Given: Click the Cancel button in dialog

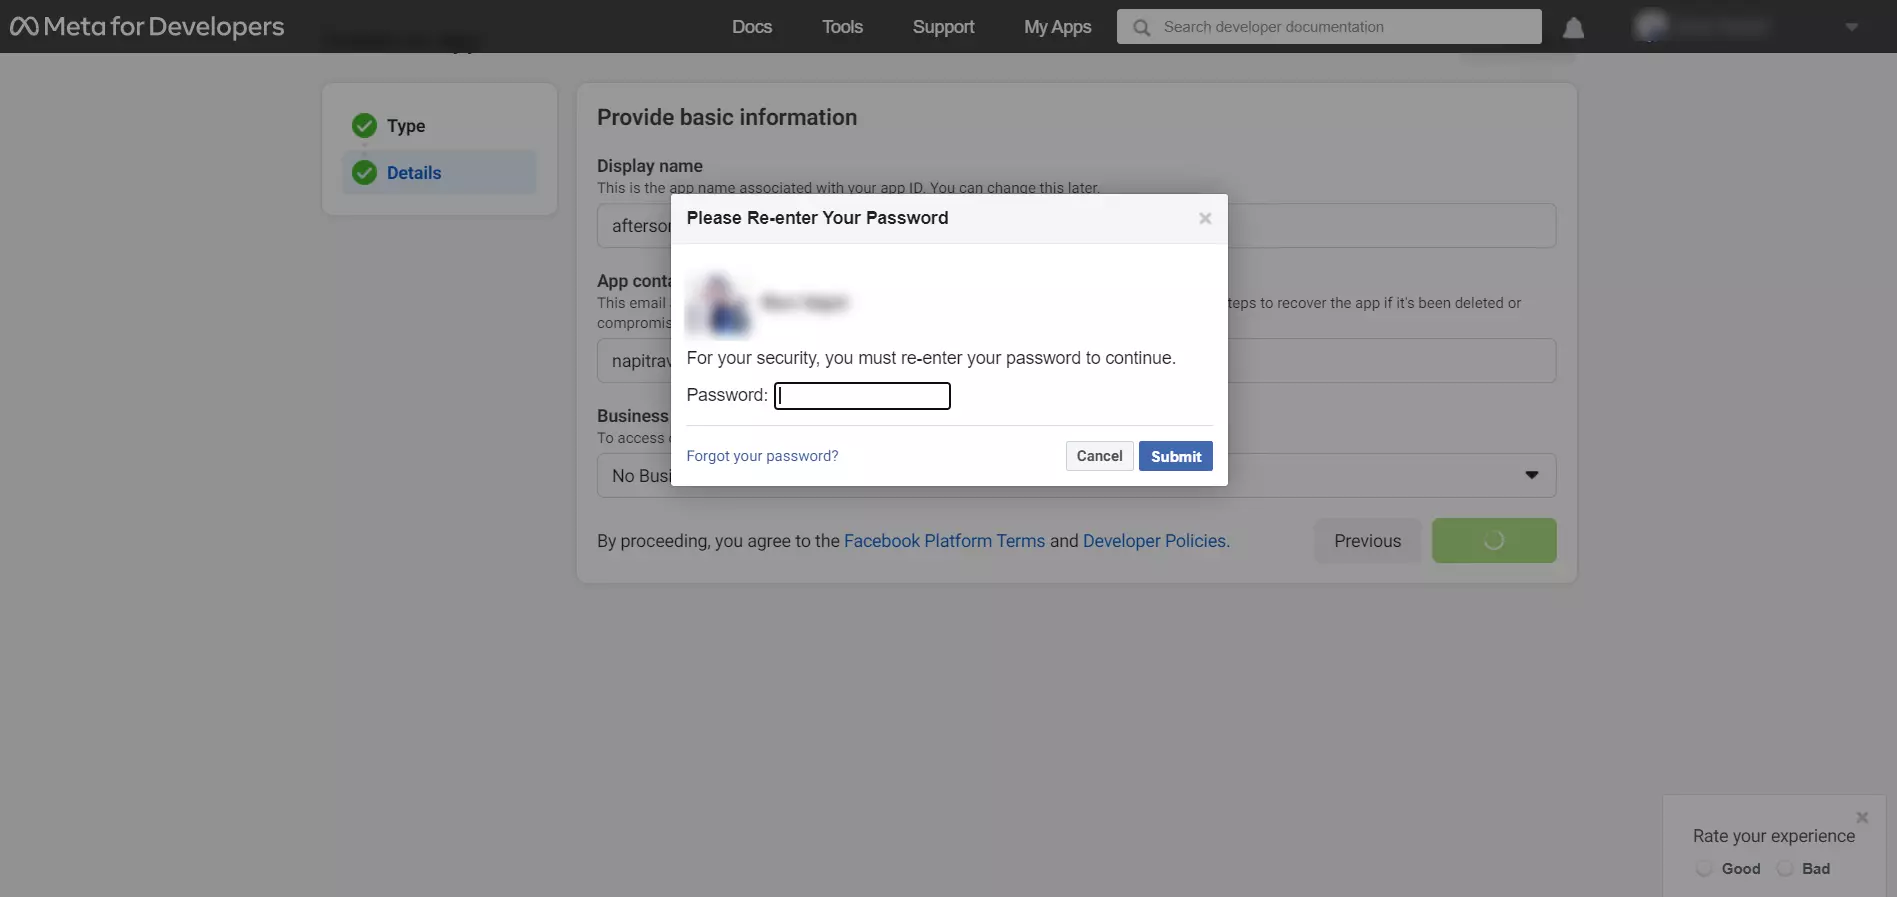Looking at the screenshot, I should click(x=1099, y=456).
